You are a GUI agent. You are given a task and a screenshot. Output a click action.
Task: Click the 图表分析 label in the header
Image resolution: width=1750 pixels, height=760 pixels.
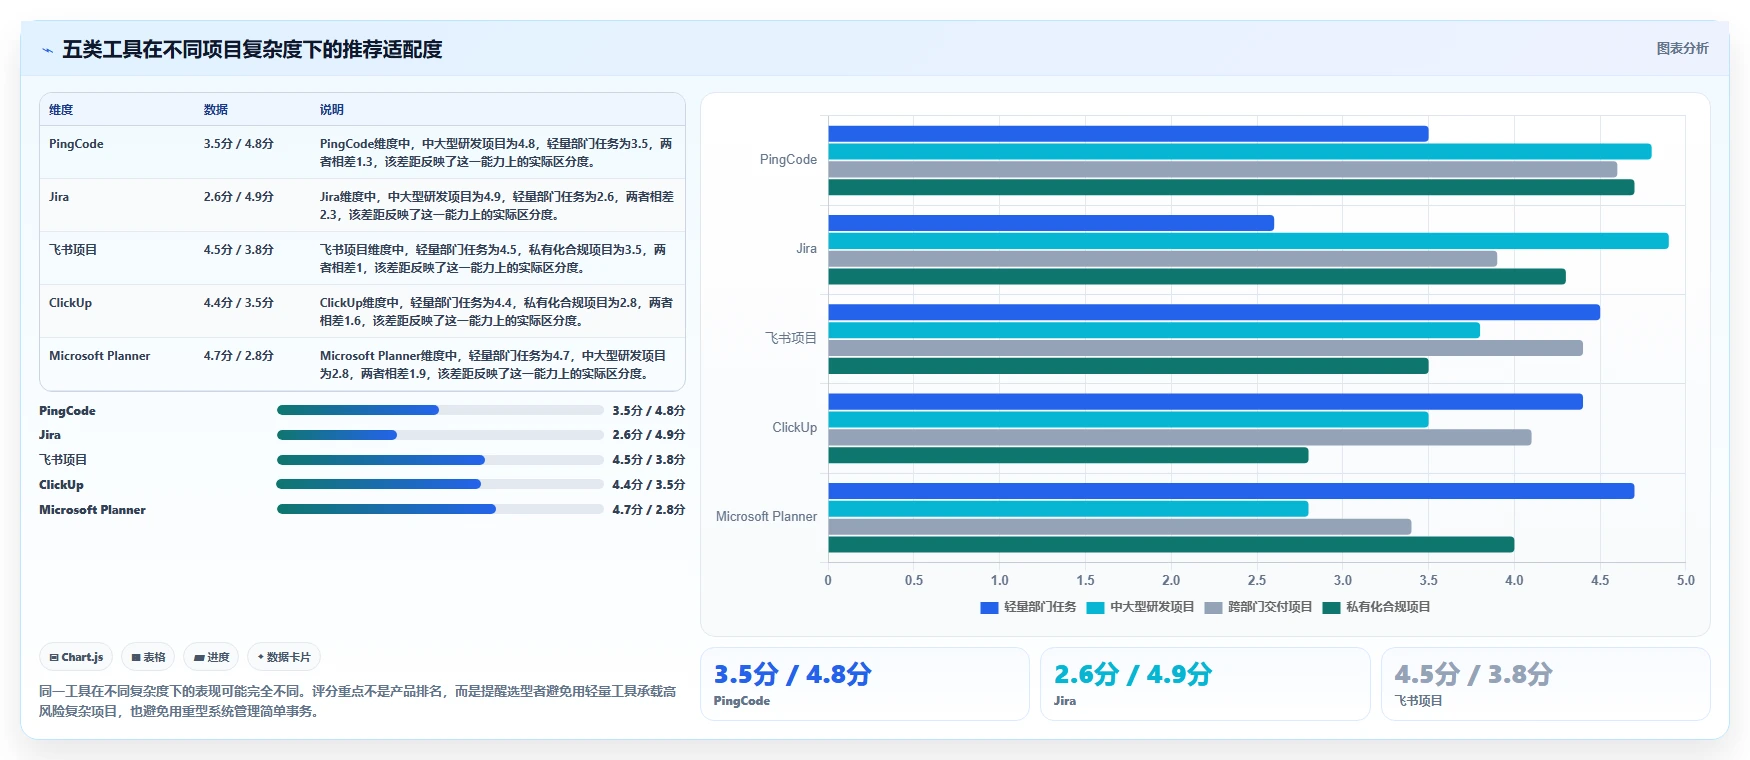coord(1682,48)
